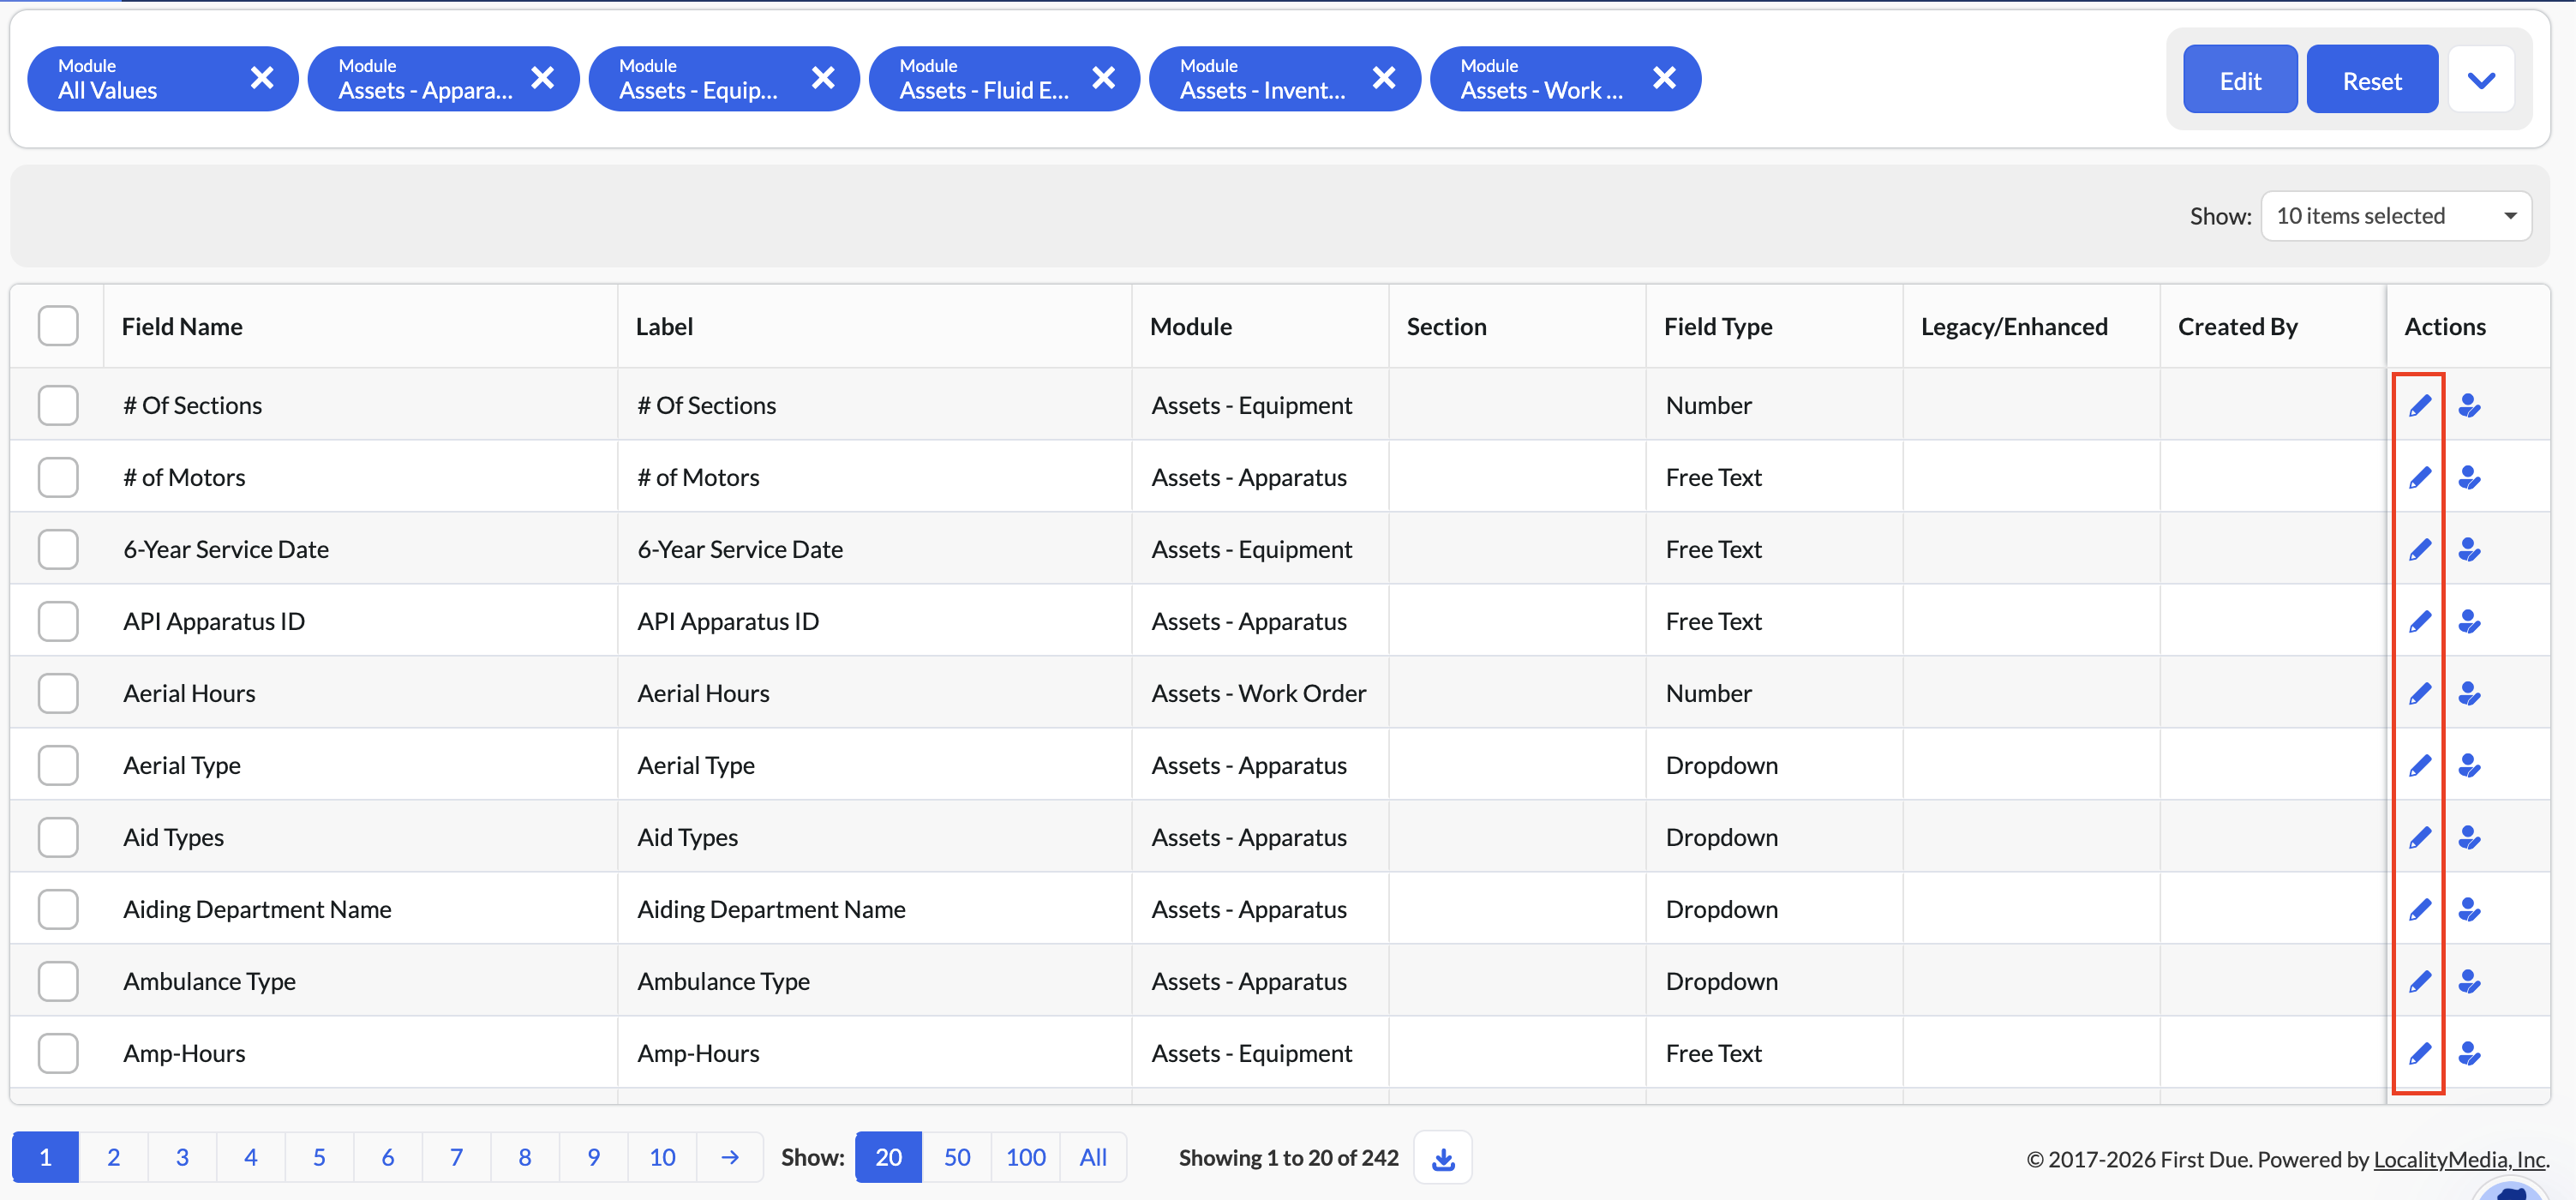2576x1200 pixels.
Task: Open the user permissions icon for # Of Sections
Action: pos(2469,405)
